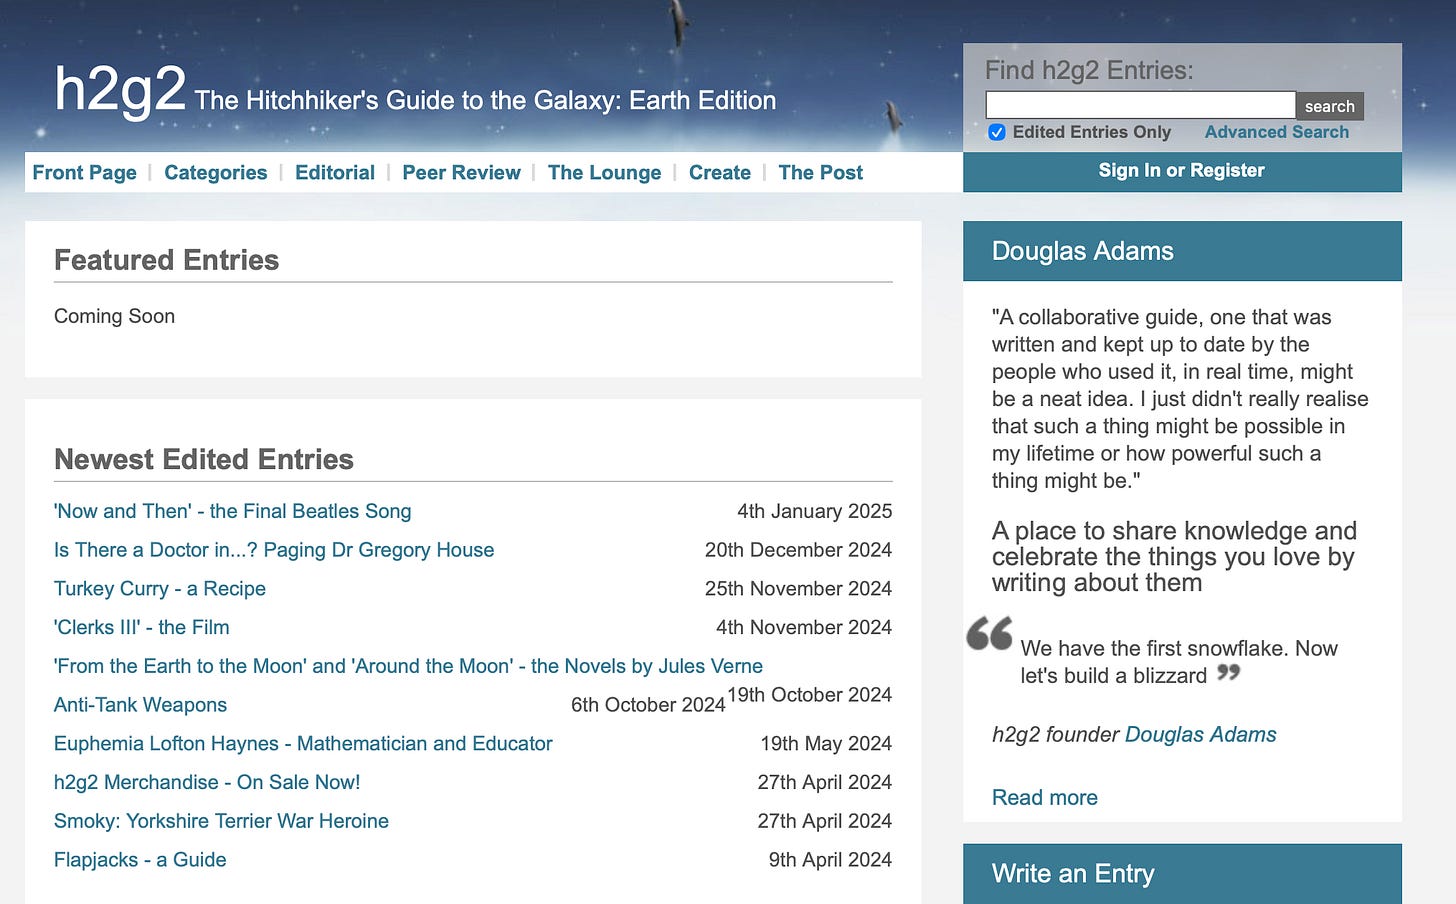Open the 'Clerks III' film entry

(x=142, y=627)
